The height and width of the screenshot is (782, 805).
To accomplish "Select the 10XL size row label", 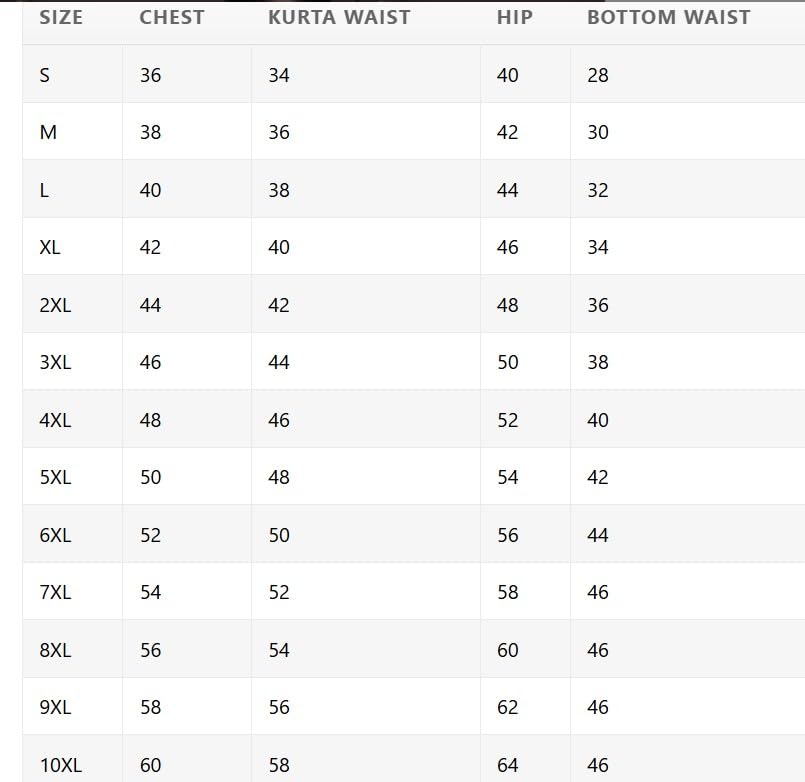I will 61,766.
